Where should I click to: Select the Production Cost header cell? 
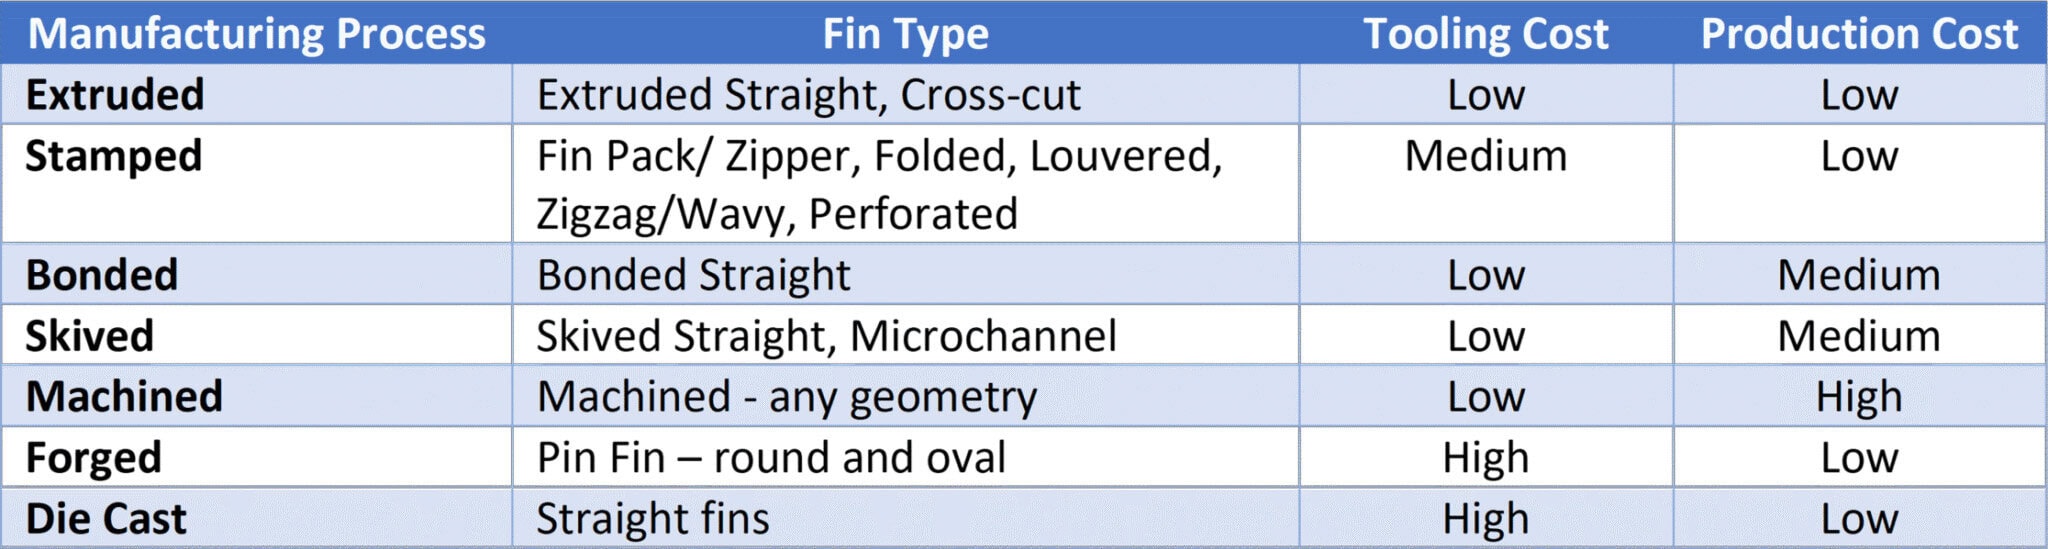point(1859,34)
